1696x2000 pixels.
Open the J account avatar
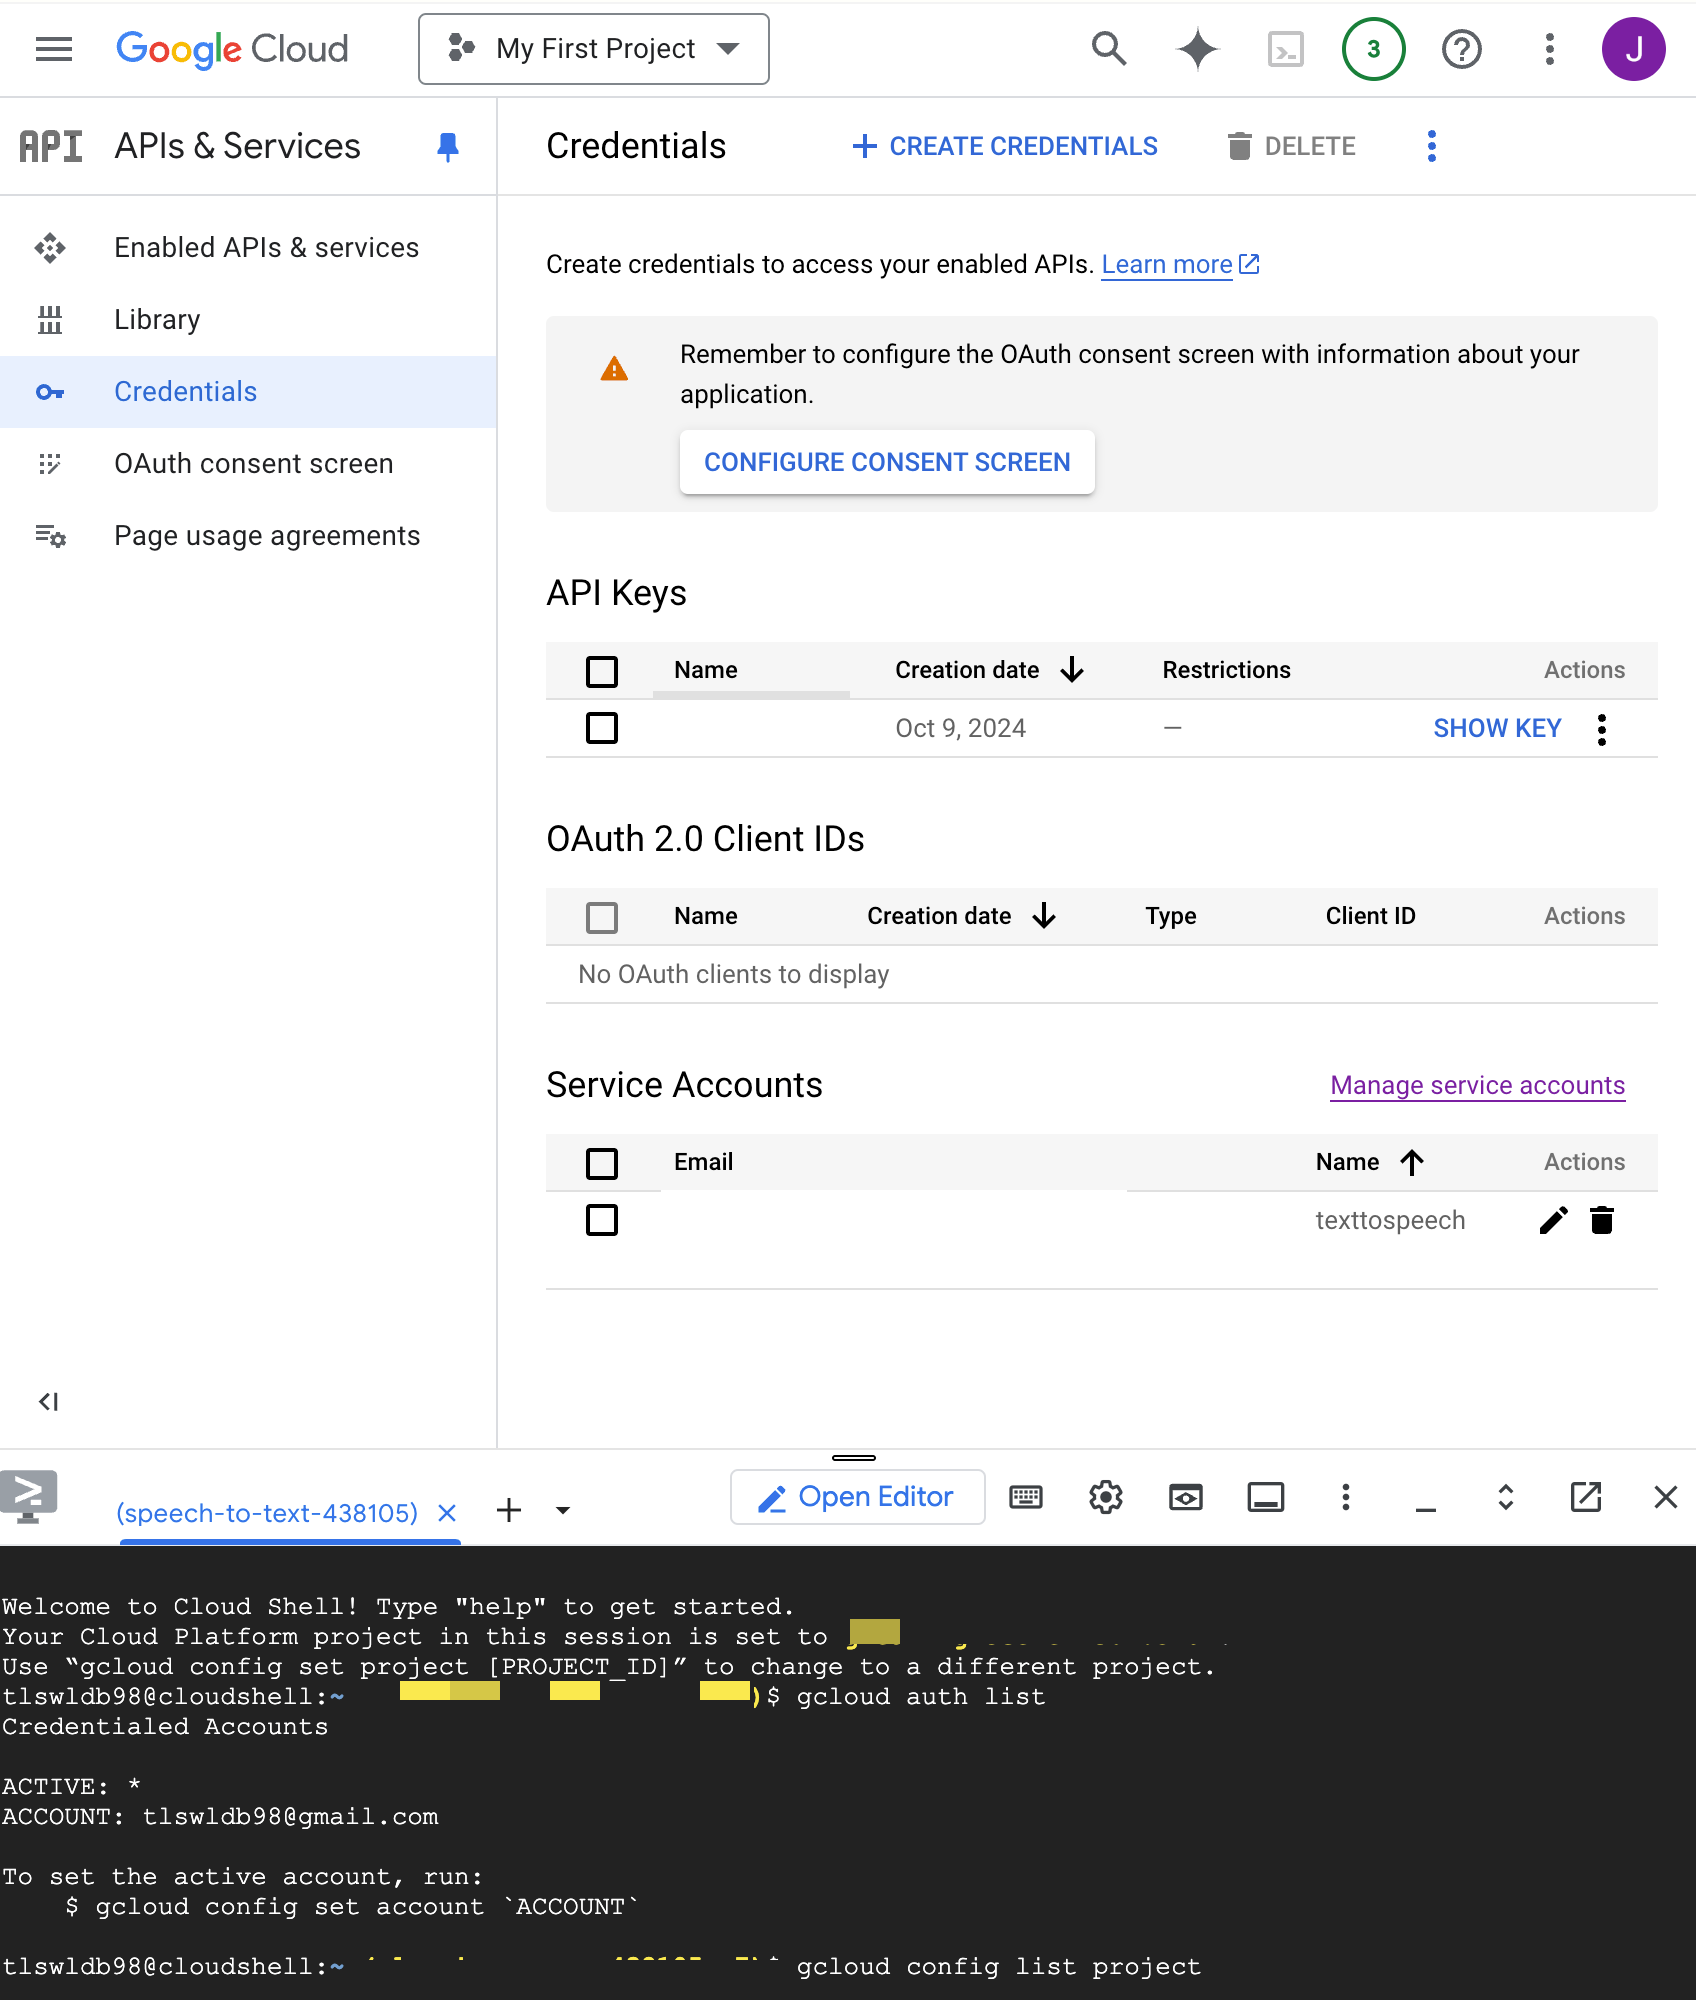click(1633, 49)
